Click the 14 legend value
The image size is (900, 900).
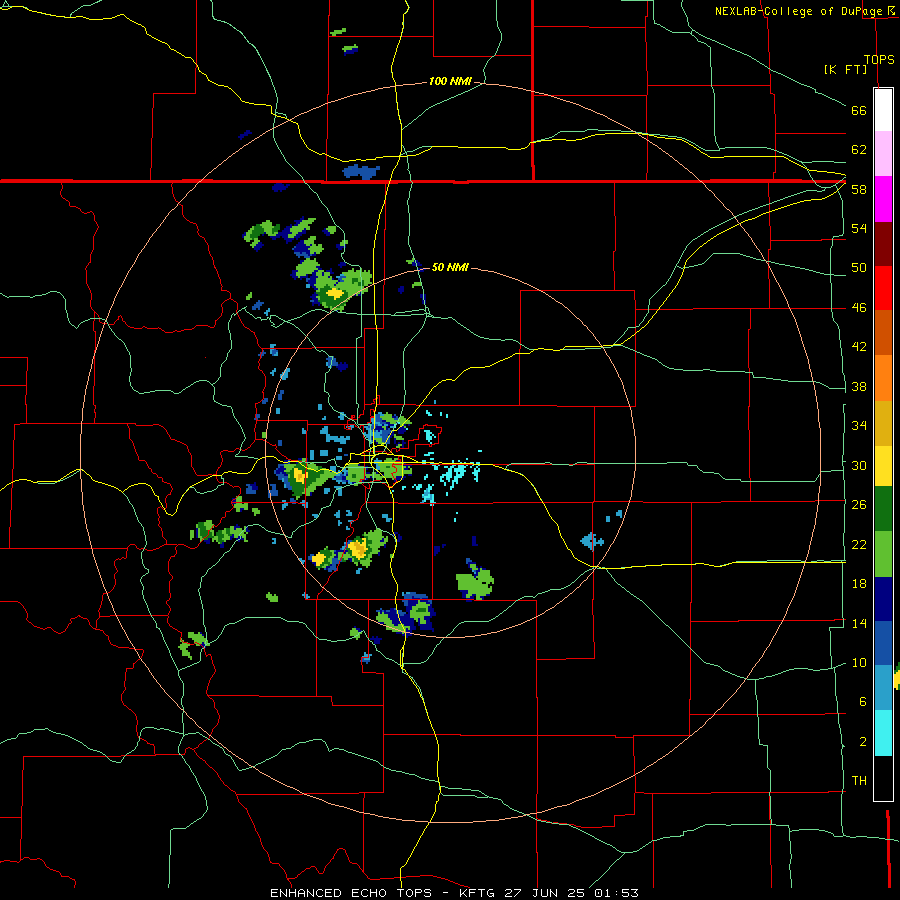pos(859,623)
